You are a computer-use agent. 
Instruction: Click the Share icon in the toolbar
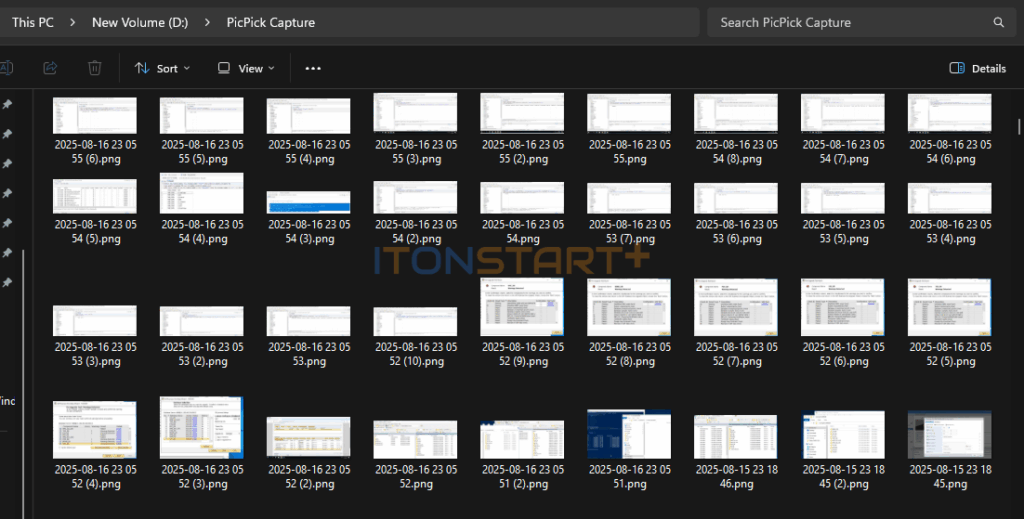(x=50, y=68)
